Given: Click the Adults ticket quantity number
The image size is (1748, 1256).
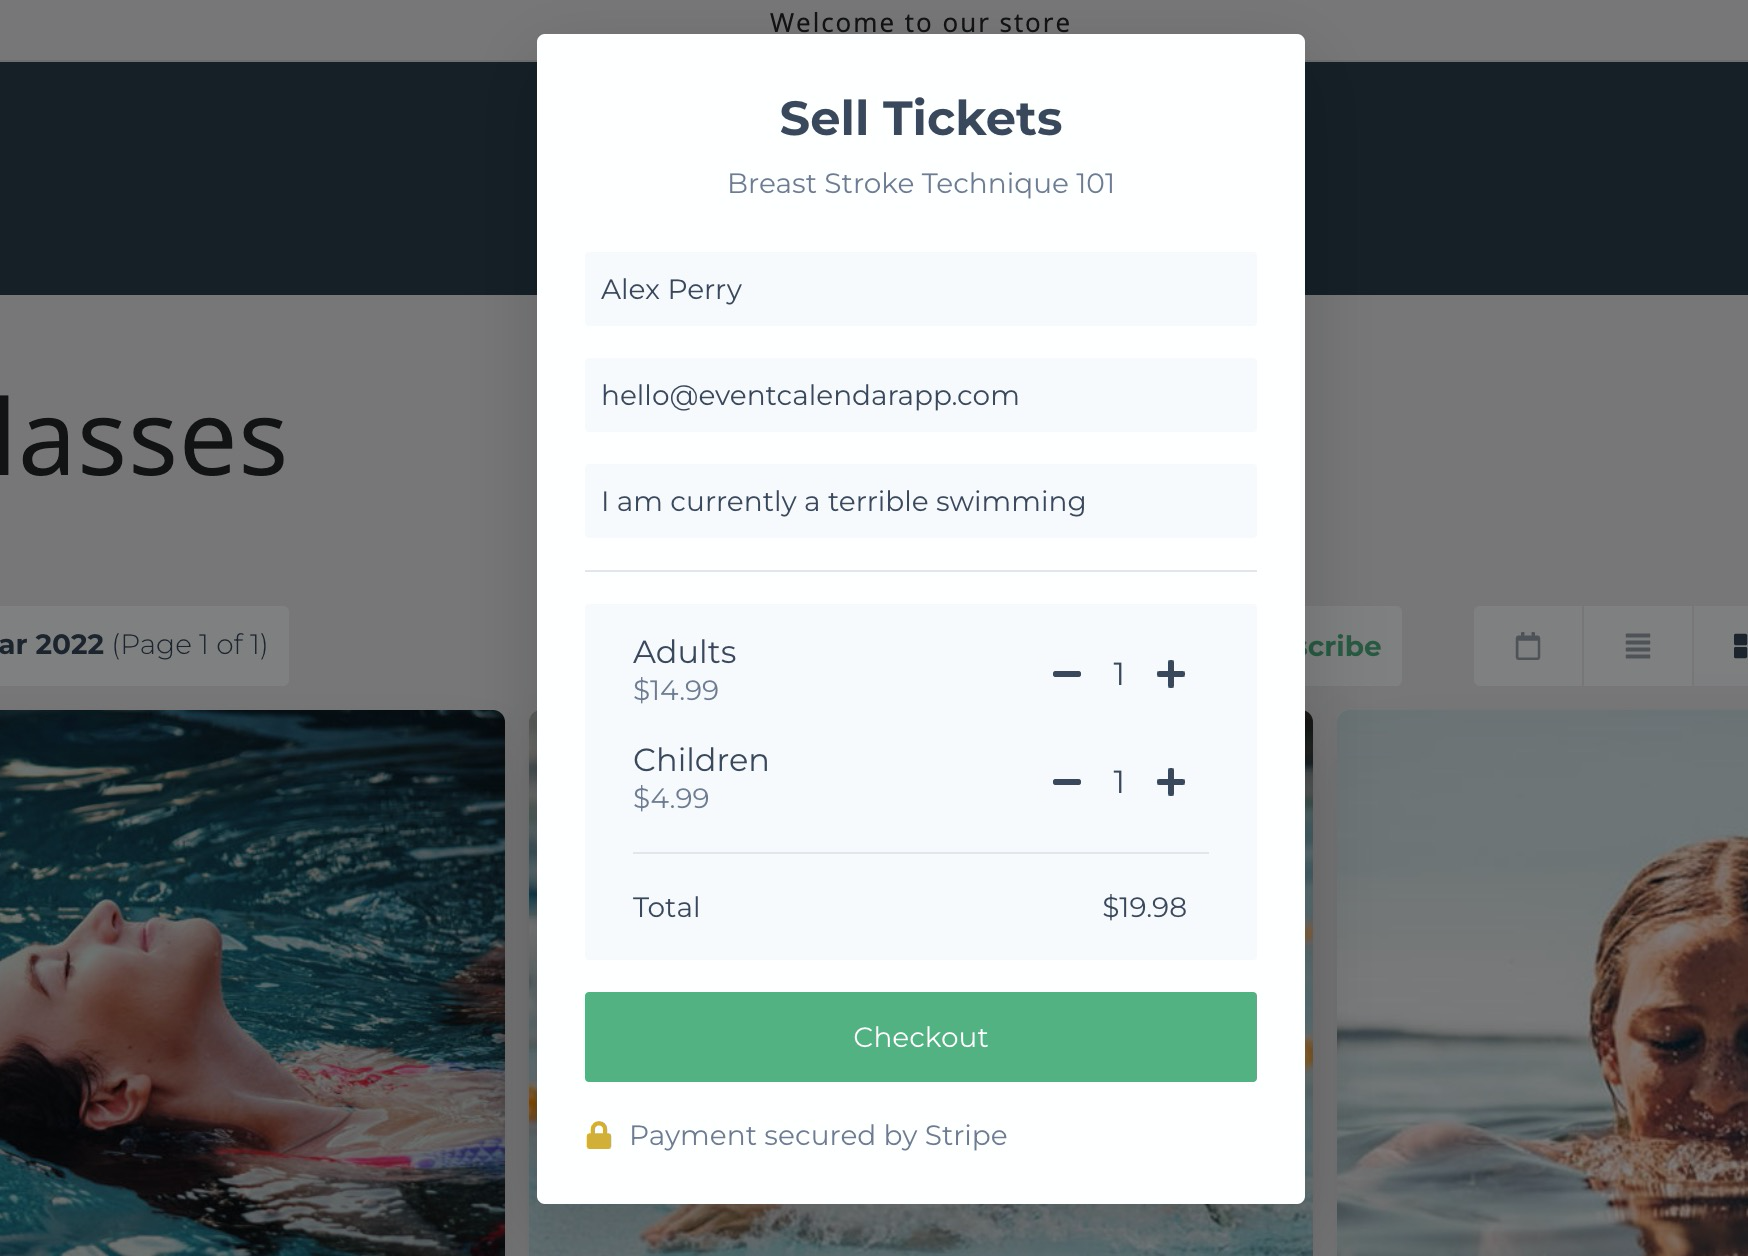Looking at the screenshot, I should point(1119,674).
